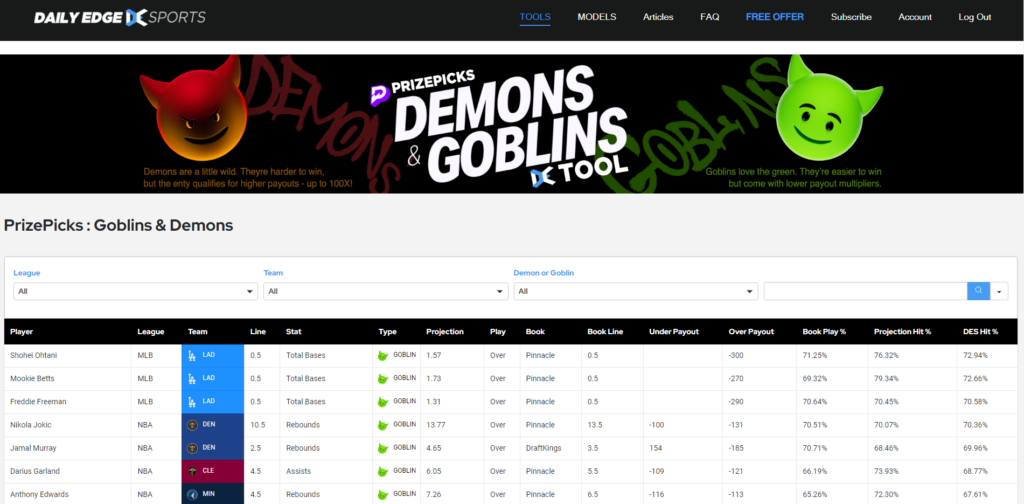
Task: Open the Demon or Goblin filter dropdown
Action: 635,291
